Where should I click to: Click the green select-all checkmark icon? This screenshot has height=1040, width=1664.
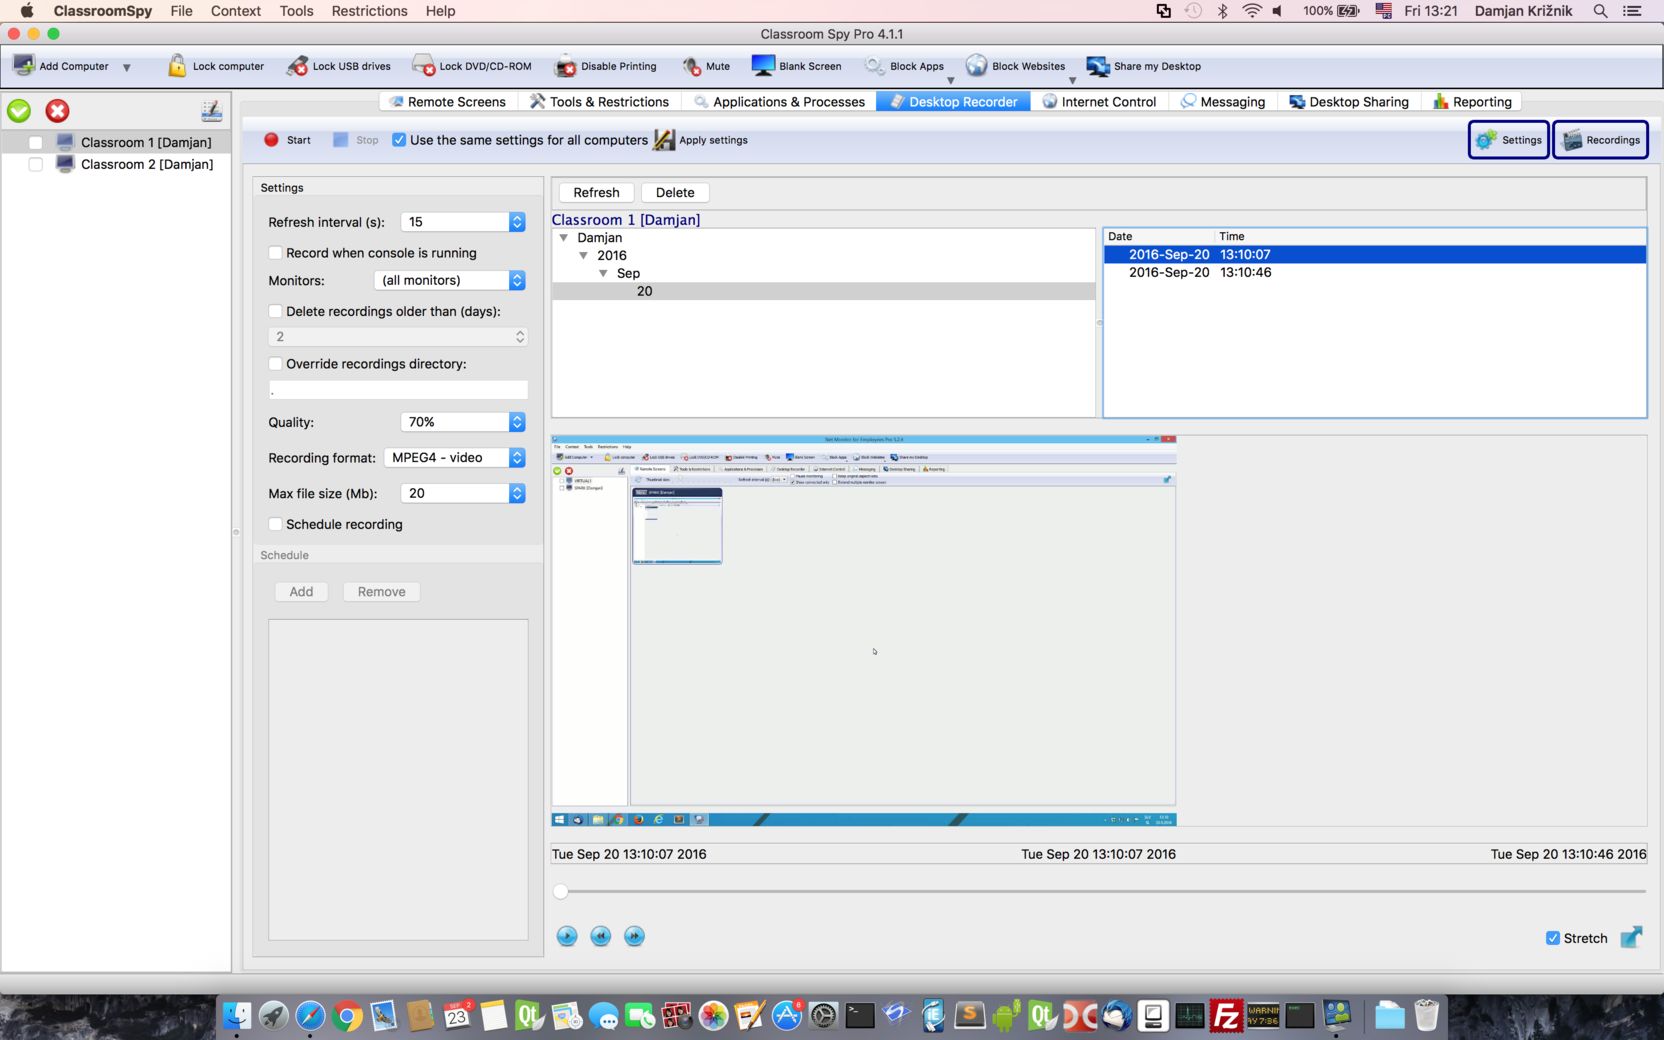coord(19,111)
